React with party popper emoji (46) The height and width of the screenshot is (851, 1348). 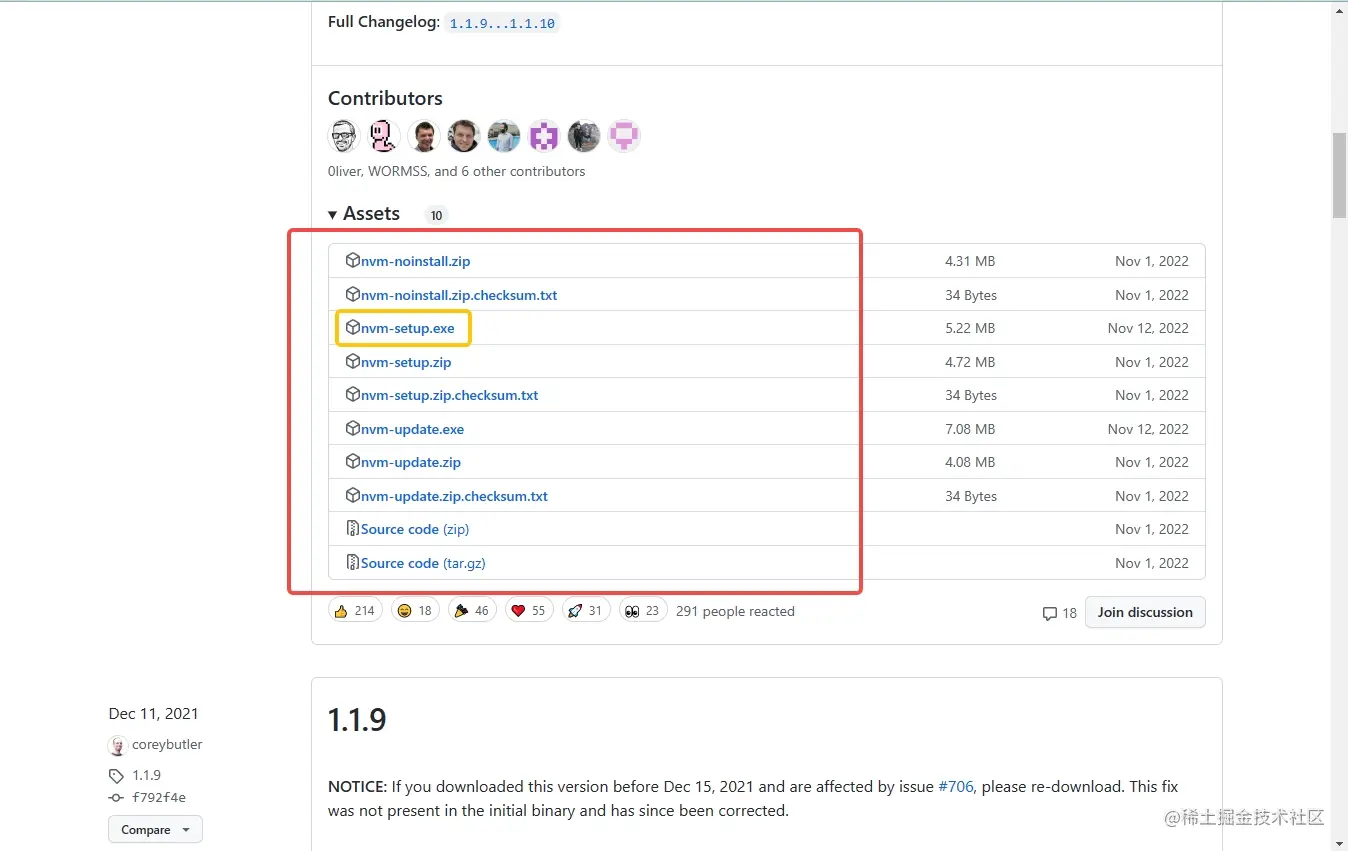tap(472, 611)
